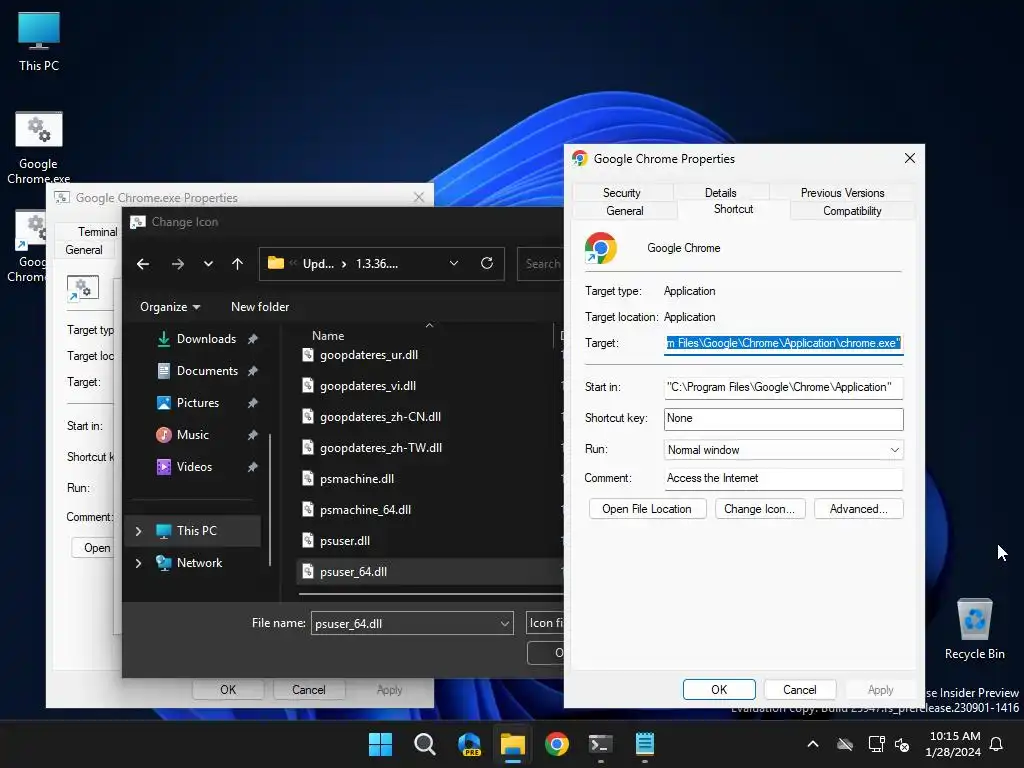Unpin Downloads via its pin icon
Viewport: 1024px width, 768px height.
click(x=253, y=339)
